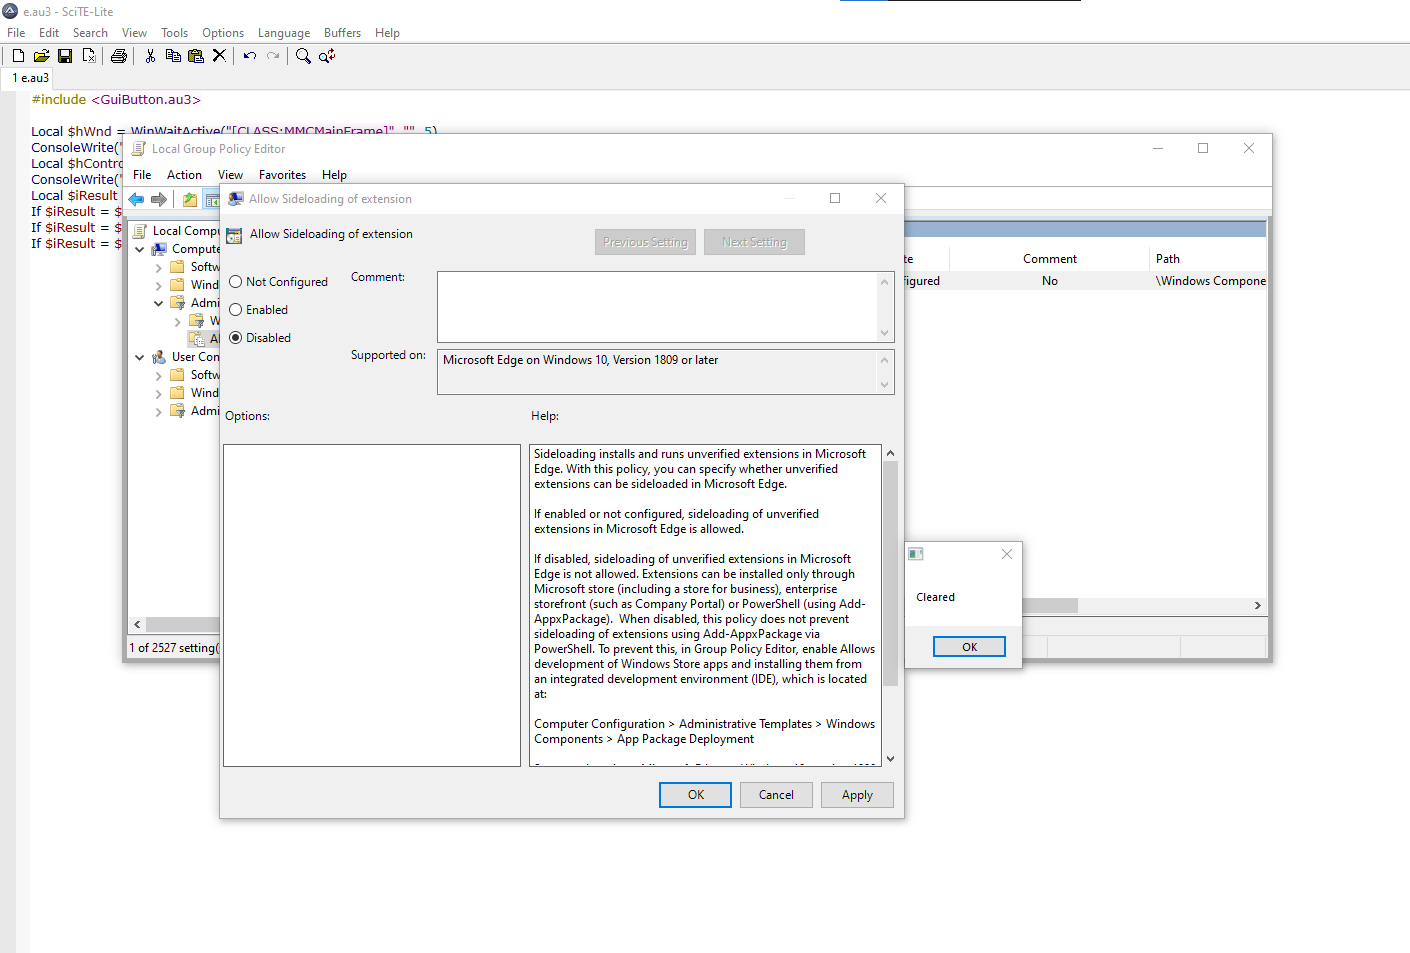The width and height of the screenshot is (1410, 953).
Task: Click the Help text scrollbar up arrow
Action: [x=890, y=453]
